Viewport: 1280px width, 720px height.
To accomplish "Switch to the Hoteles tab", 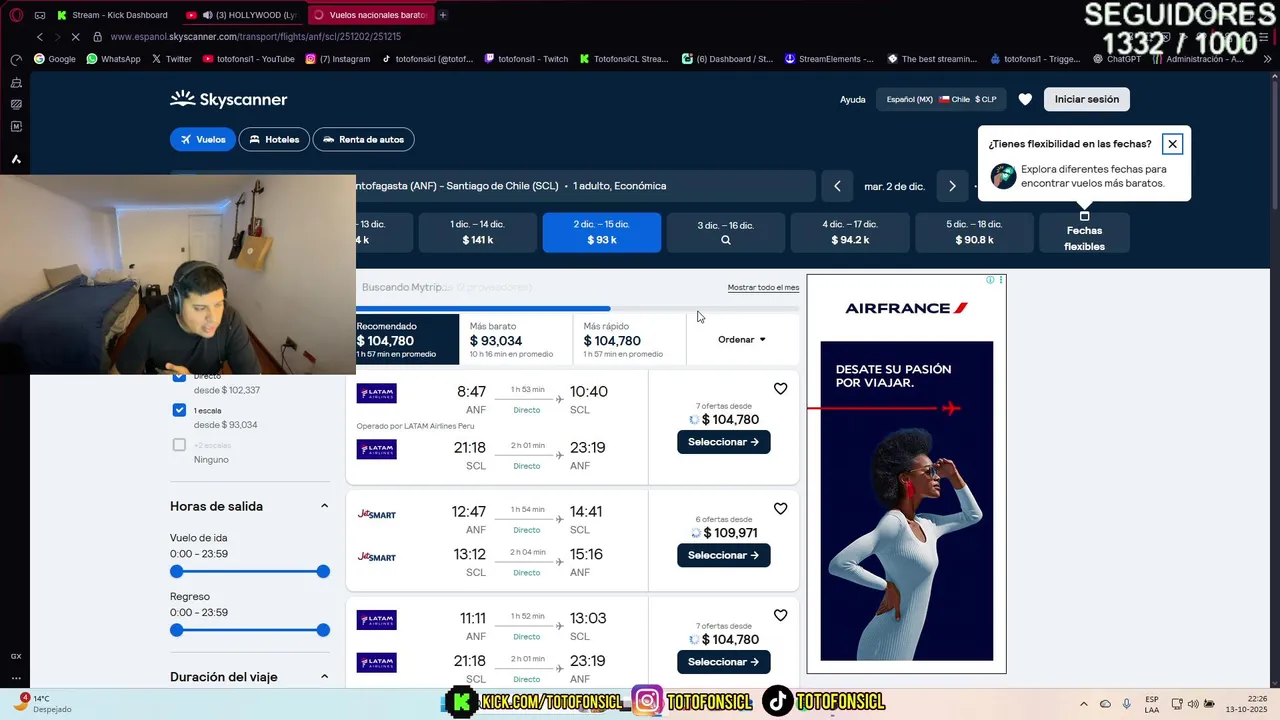I will (x=274, y=139).
